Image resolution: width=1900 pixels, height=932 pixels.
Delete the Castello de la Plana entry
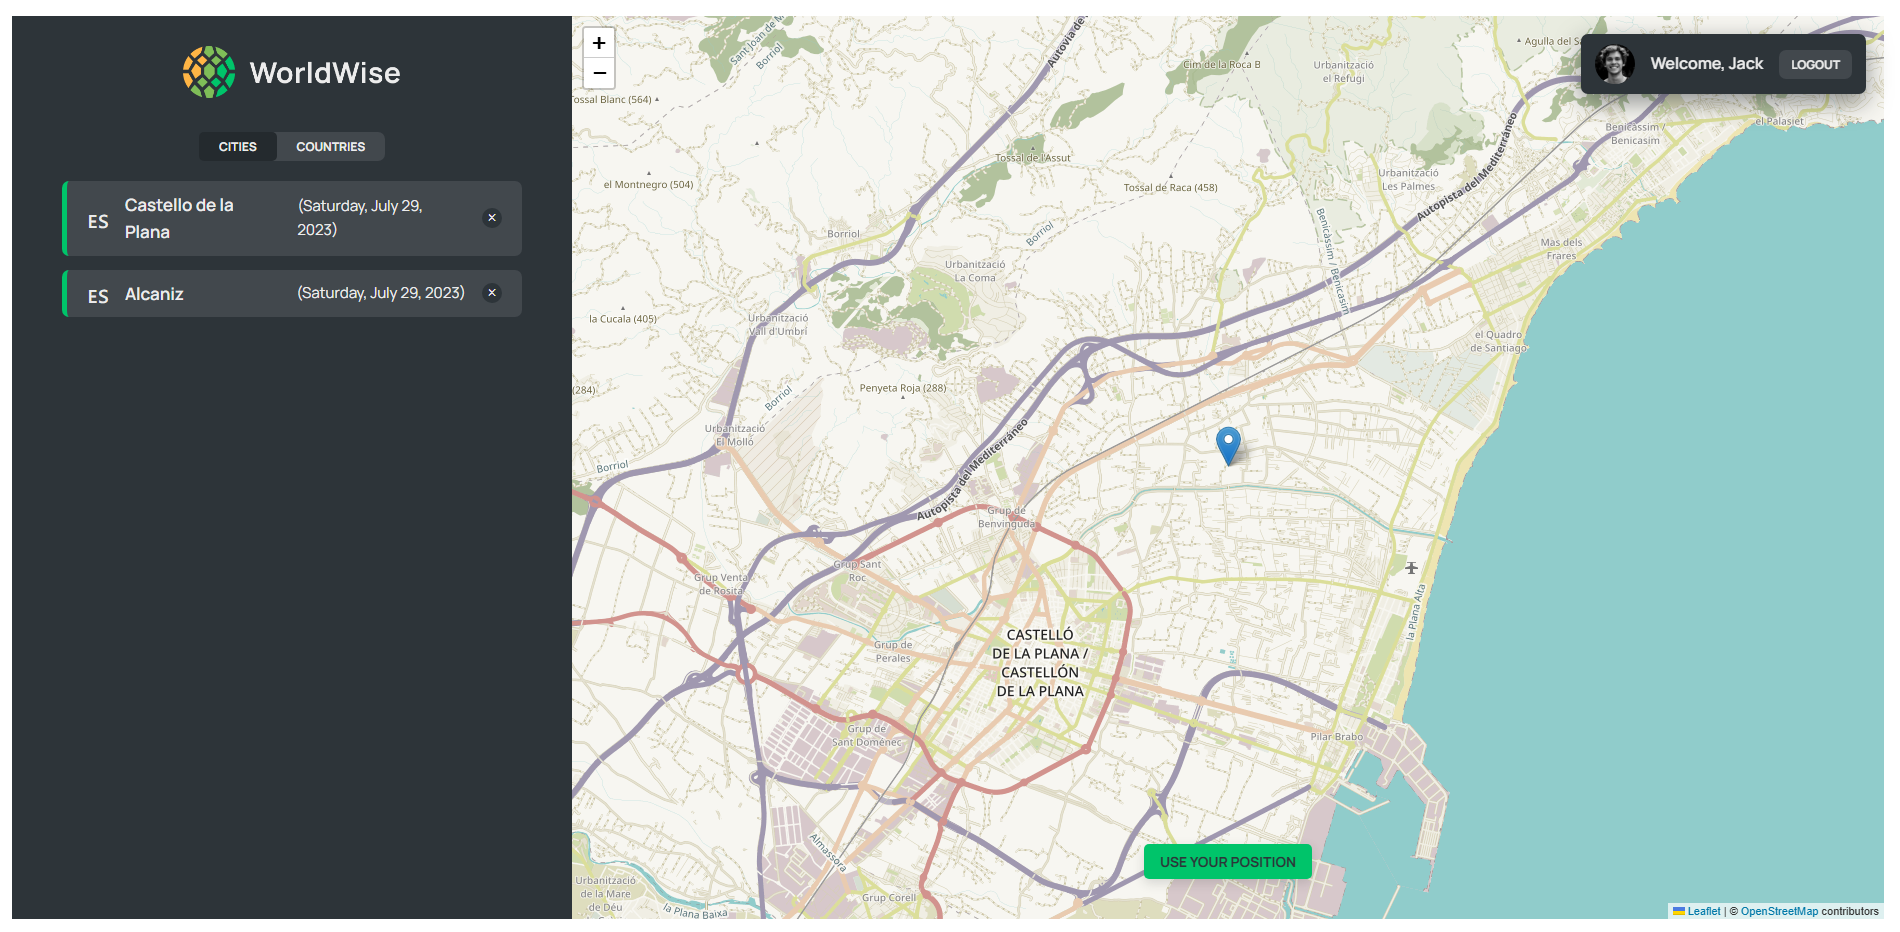tap(492, 218)
